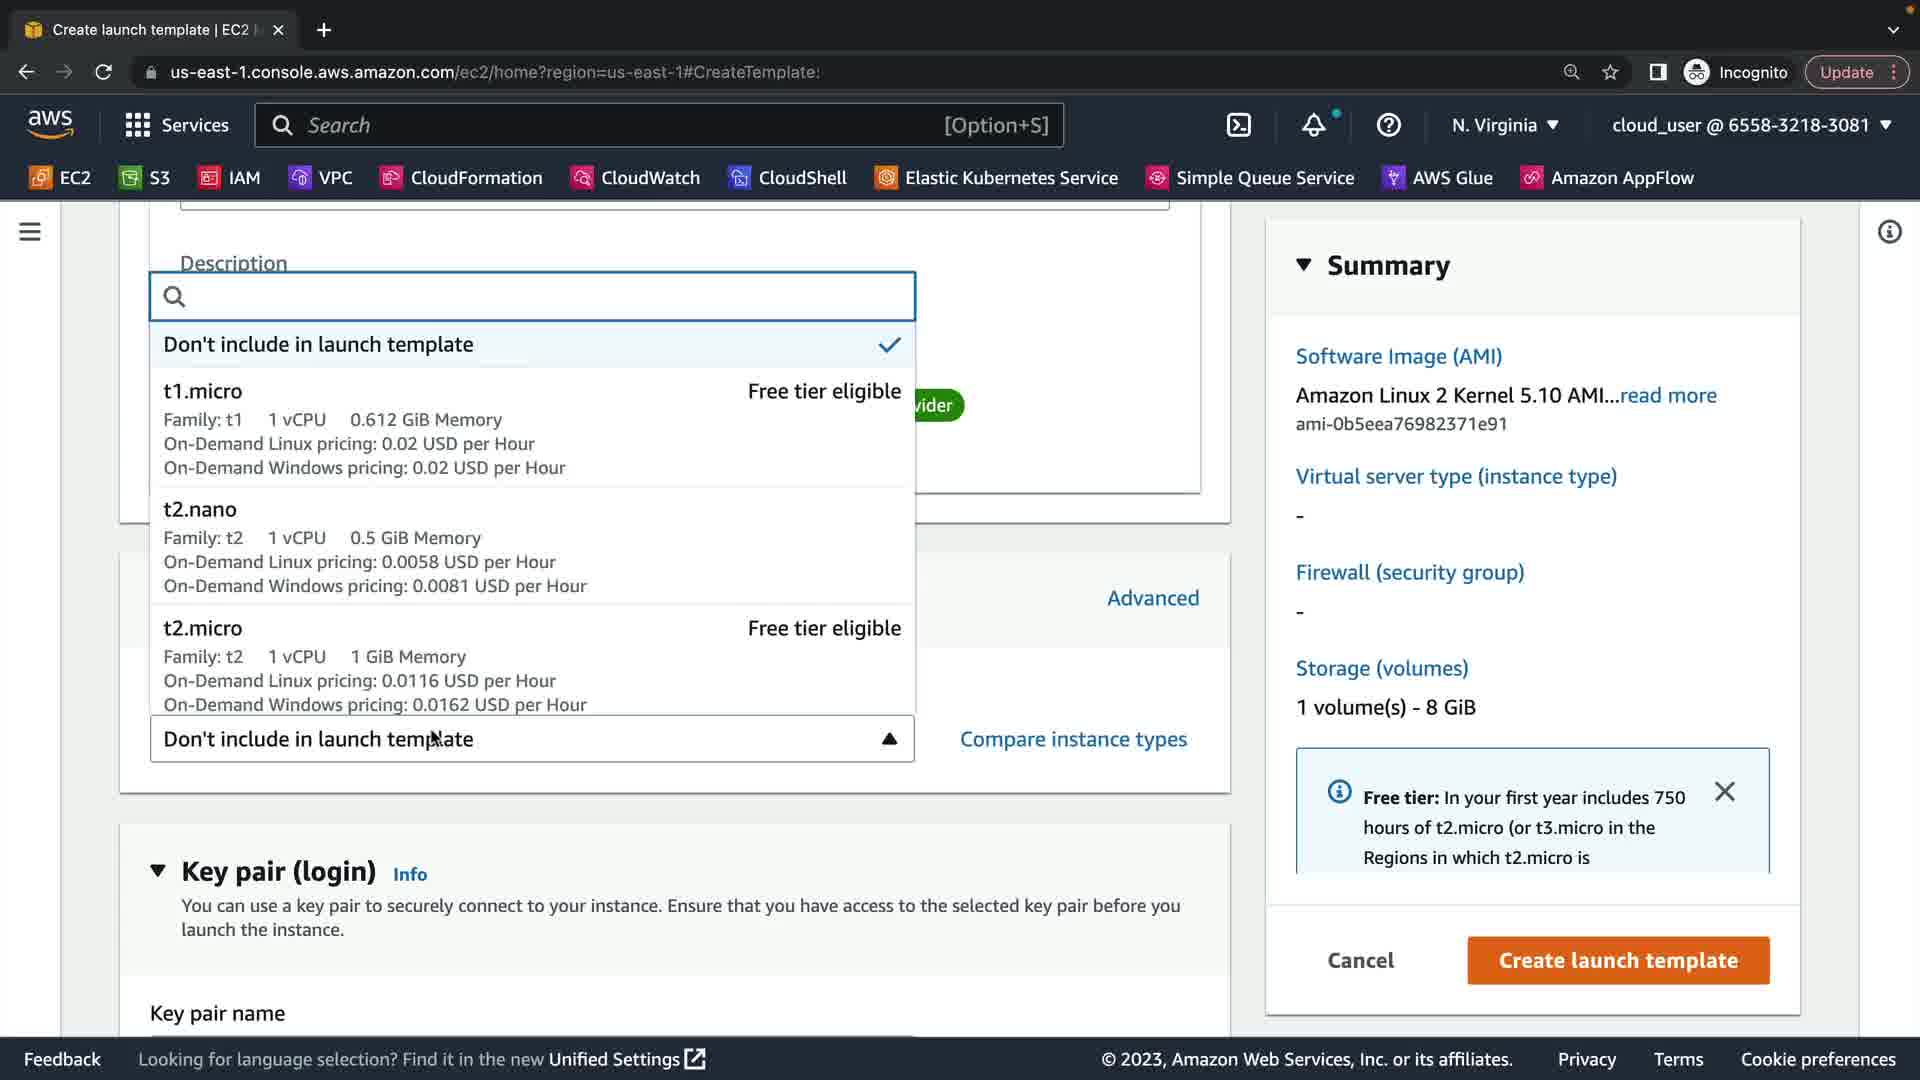The height and width of the screenshot is (1080, 1920).
Task: Open the Services grid menu
Action: tap(176, 125)
